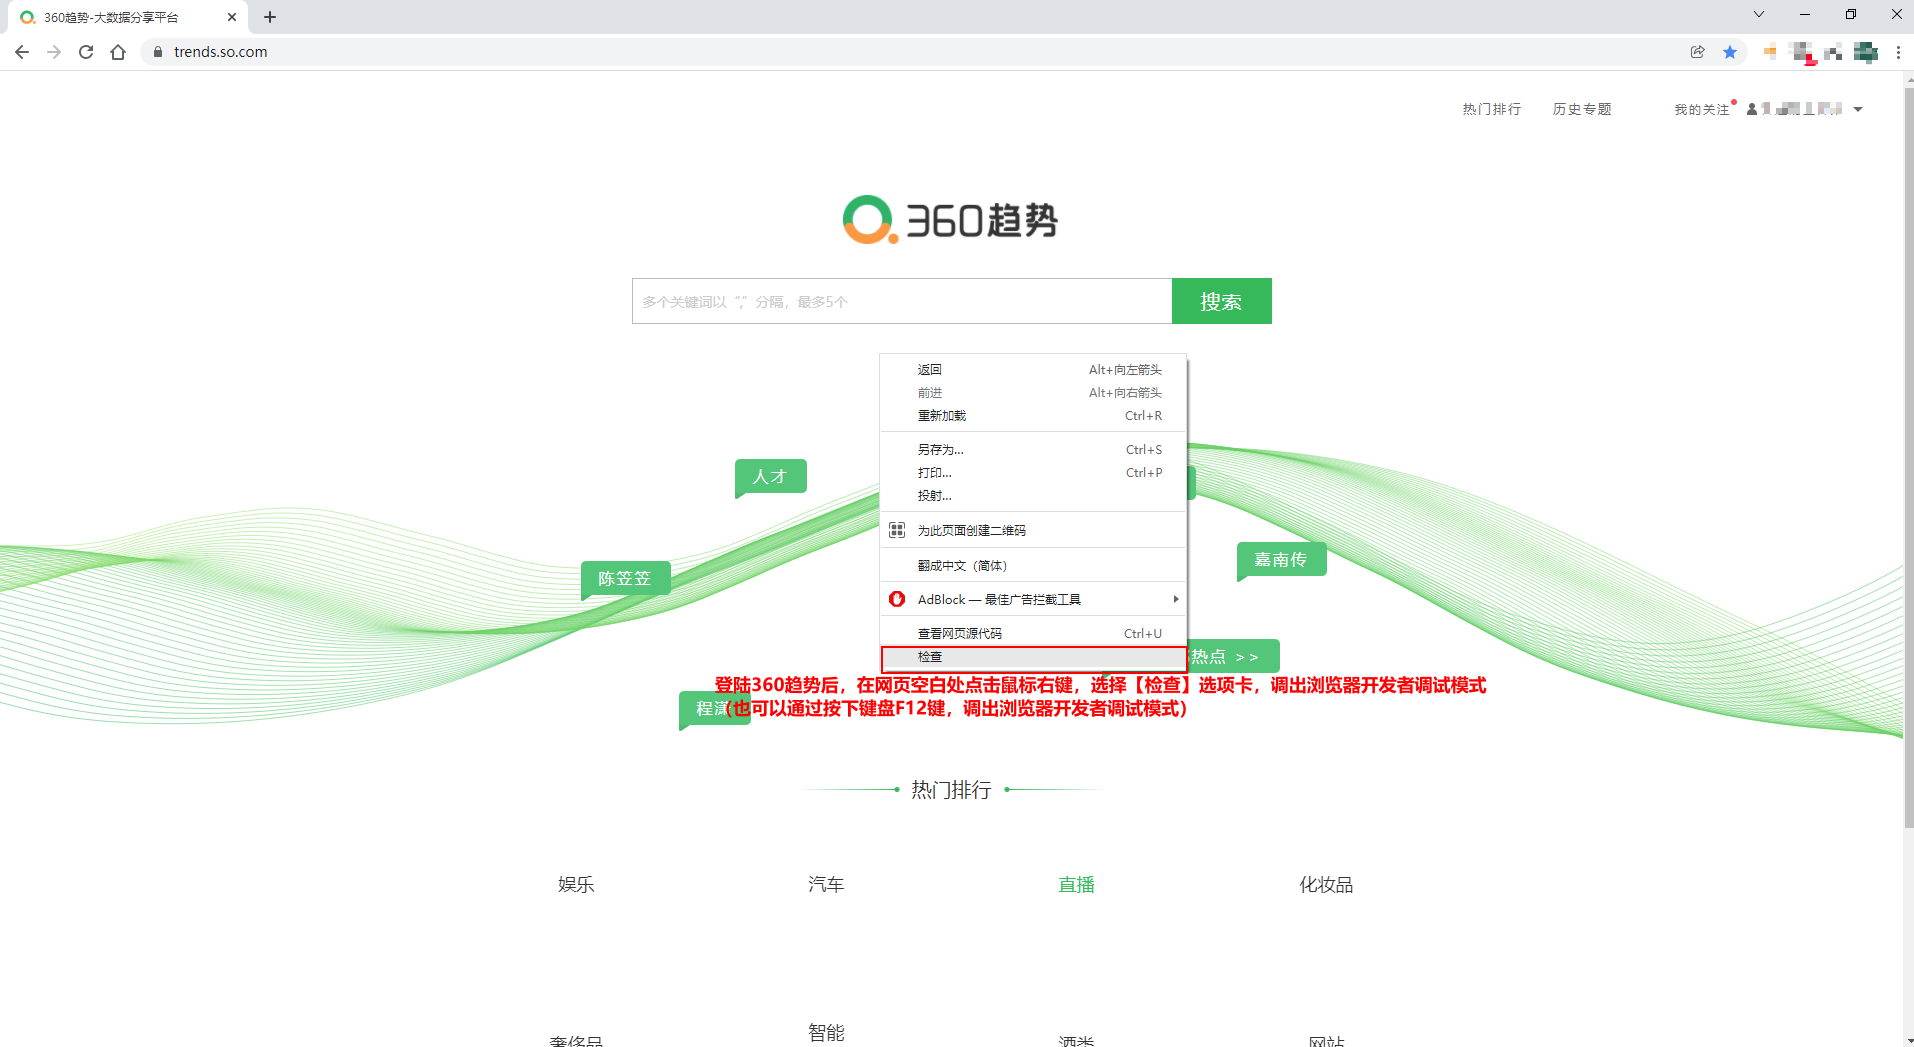Open the 我的关注 dropdown arrow
Screen dimensions: 1914x1047
pyautogui.click(x=1858, y=108)
